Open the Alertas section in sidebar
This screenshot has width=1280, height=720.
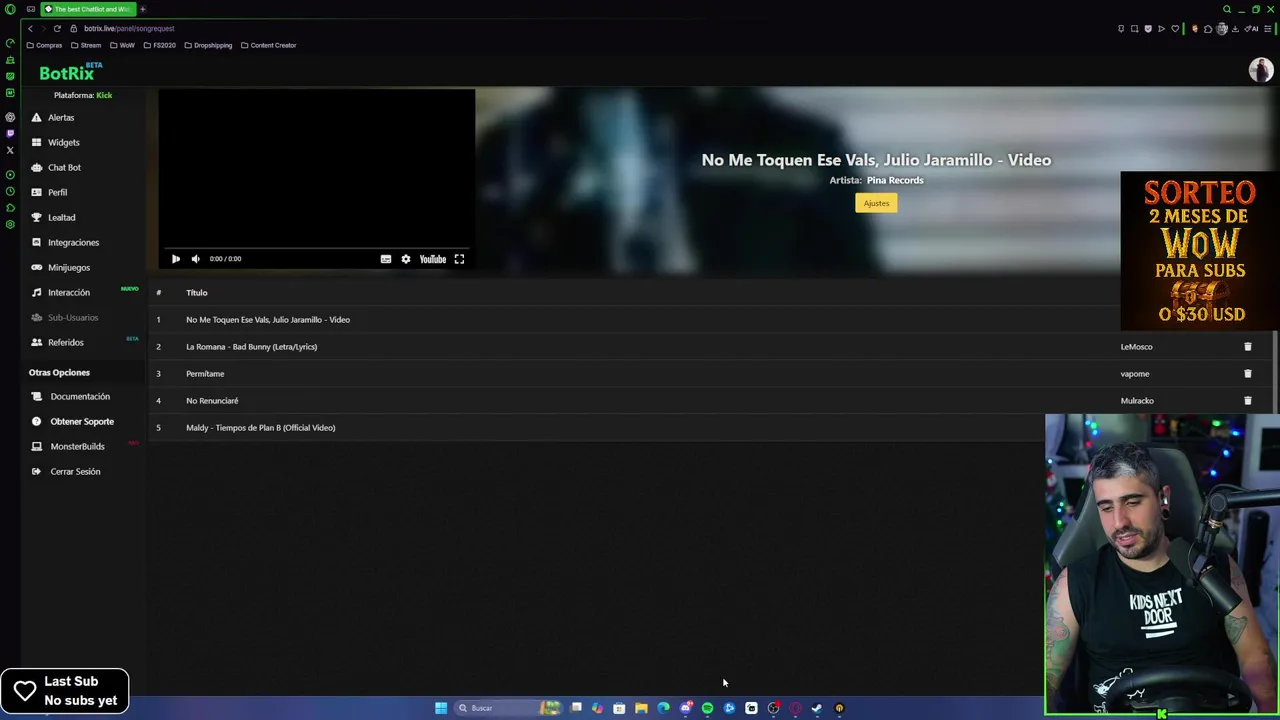tap(60, 118)
